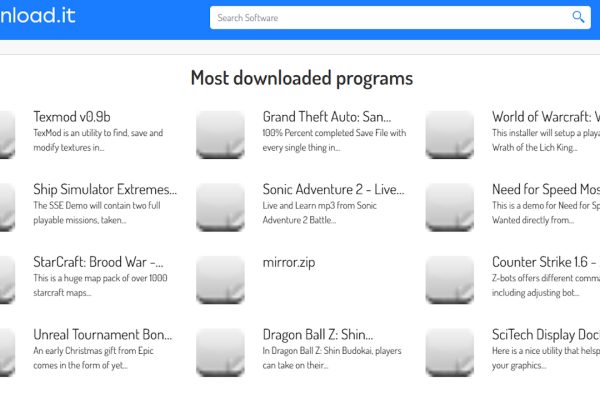
Task: Click the 'Z-bots offers different' description
Action: pyautogui.click(x=546, y=286)
